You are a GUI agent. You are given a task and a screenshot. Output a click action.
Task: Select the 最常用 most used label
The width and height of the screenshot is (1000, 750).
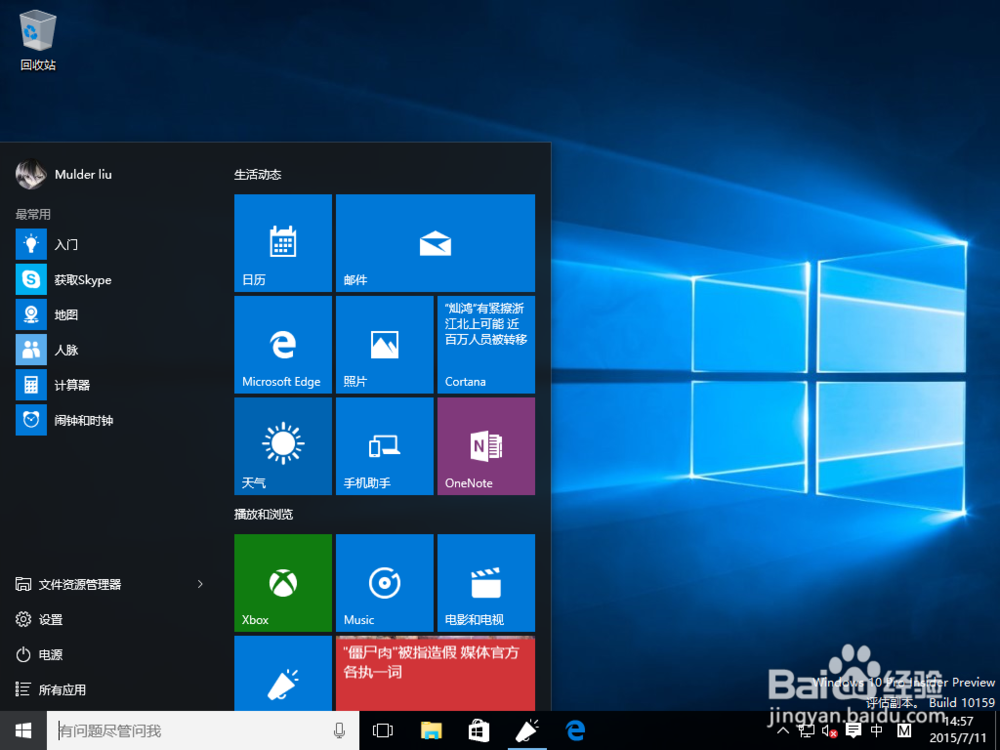pyautogui.click(x=33, y=214)
